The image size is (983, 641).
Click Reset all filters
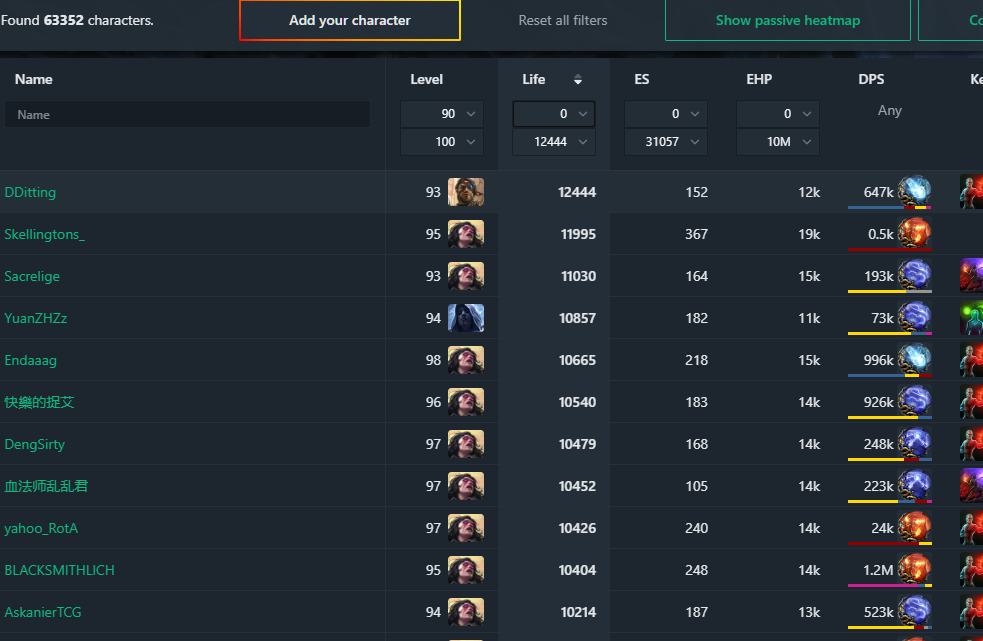click(562, 20)
